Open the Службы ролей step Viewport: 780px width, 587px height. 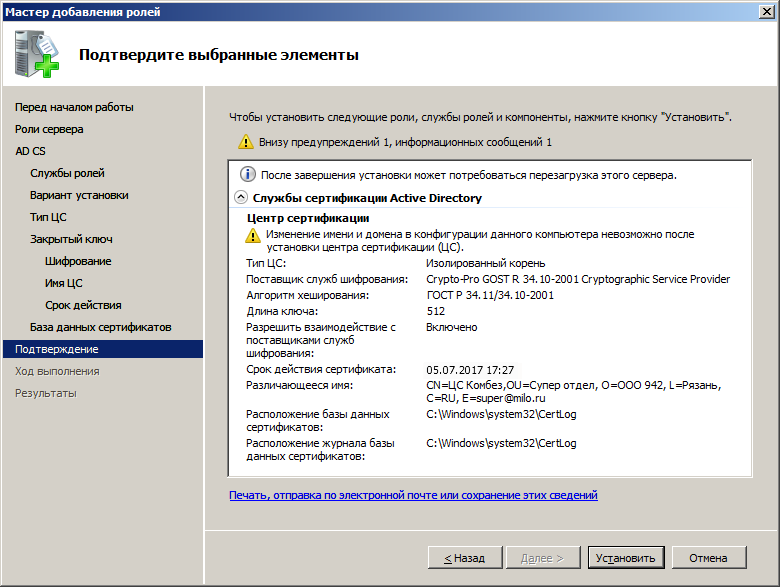[67, 173]
